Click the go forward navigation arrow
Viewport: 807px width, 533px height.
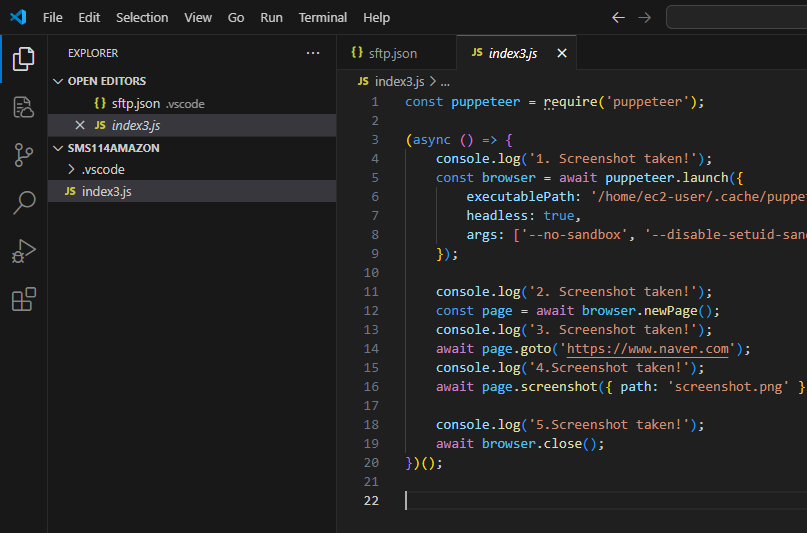[x=644, y=17]
